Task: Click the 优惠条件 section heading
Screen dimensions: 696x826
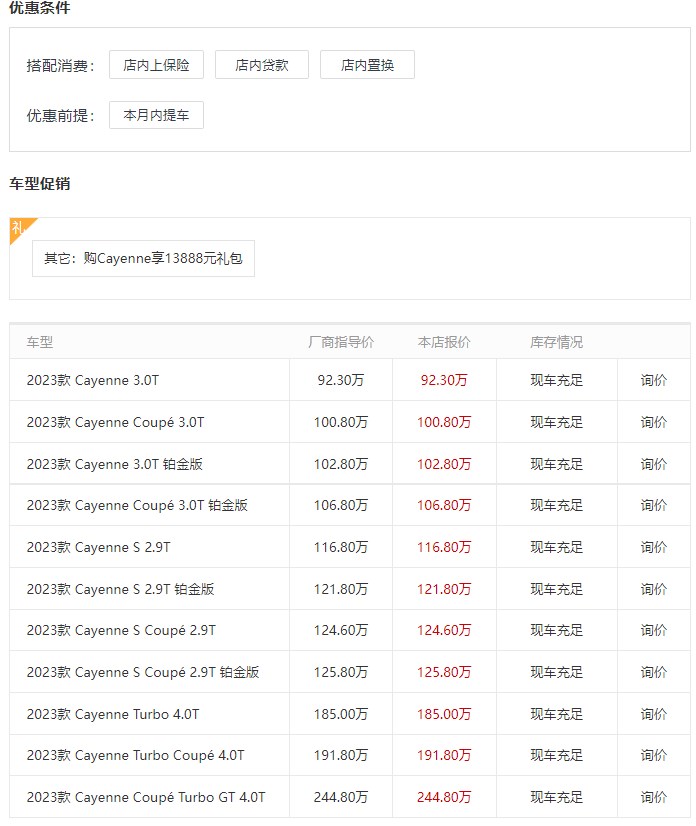Action: tap(40, 7)
